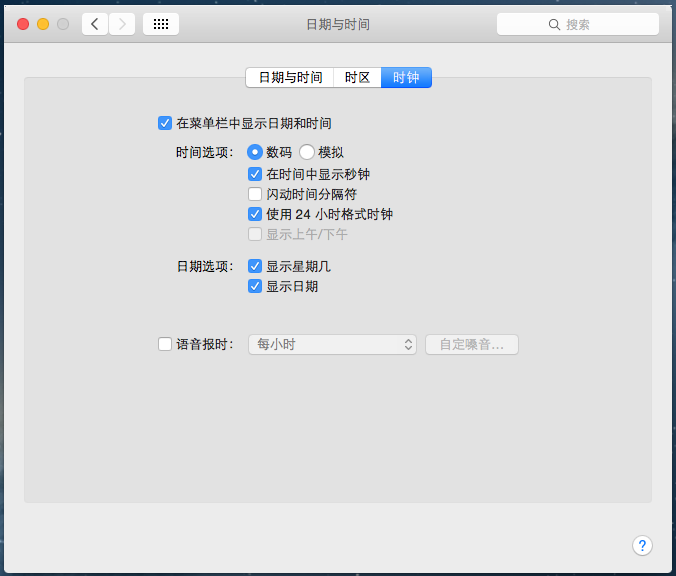
Task: Click the back navigation arrow
Action: (95, 24)
